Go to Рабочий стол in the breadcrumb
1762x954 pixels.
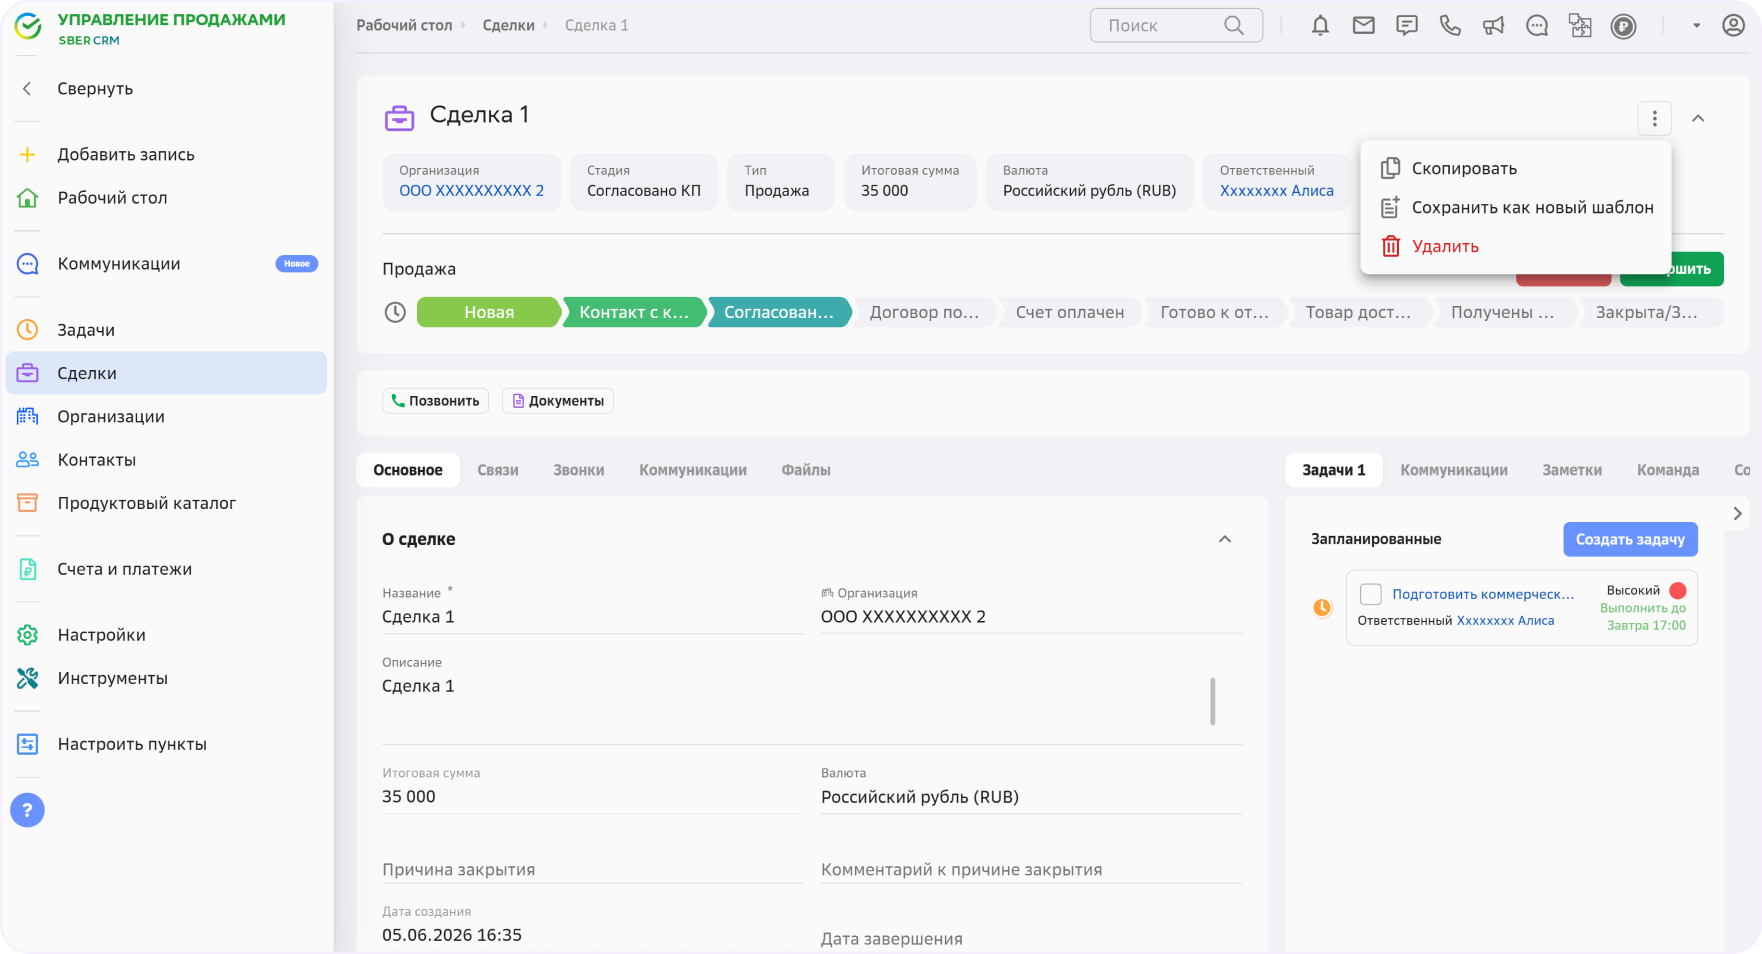pyautogui.click(x=404, y=26)
